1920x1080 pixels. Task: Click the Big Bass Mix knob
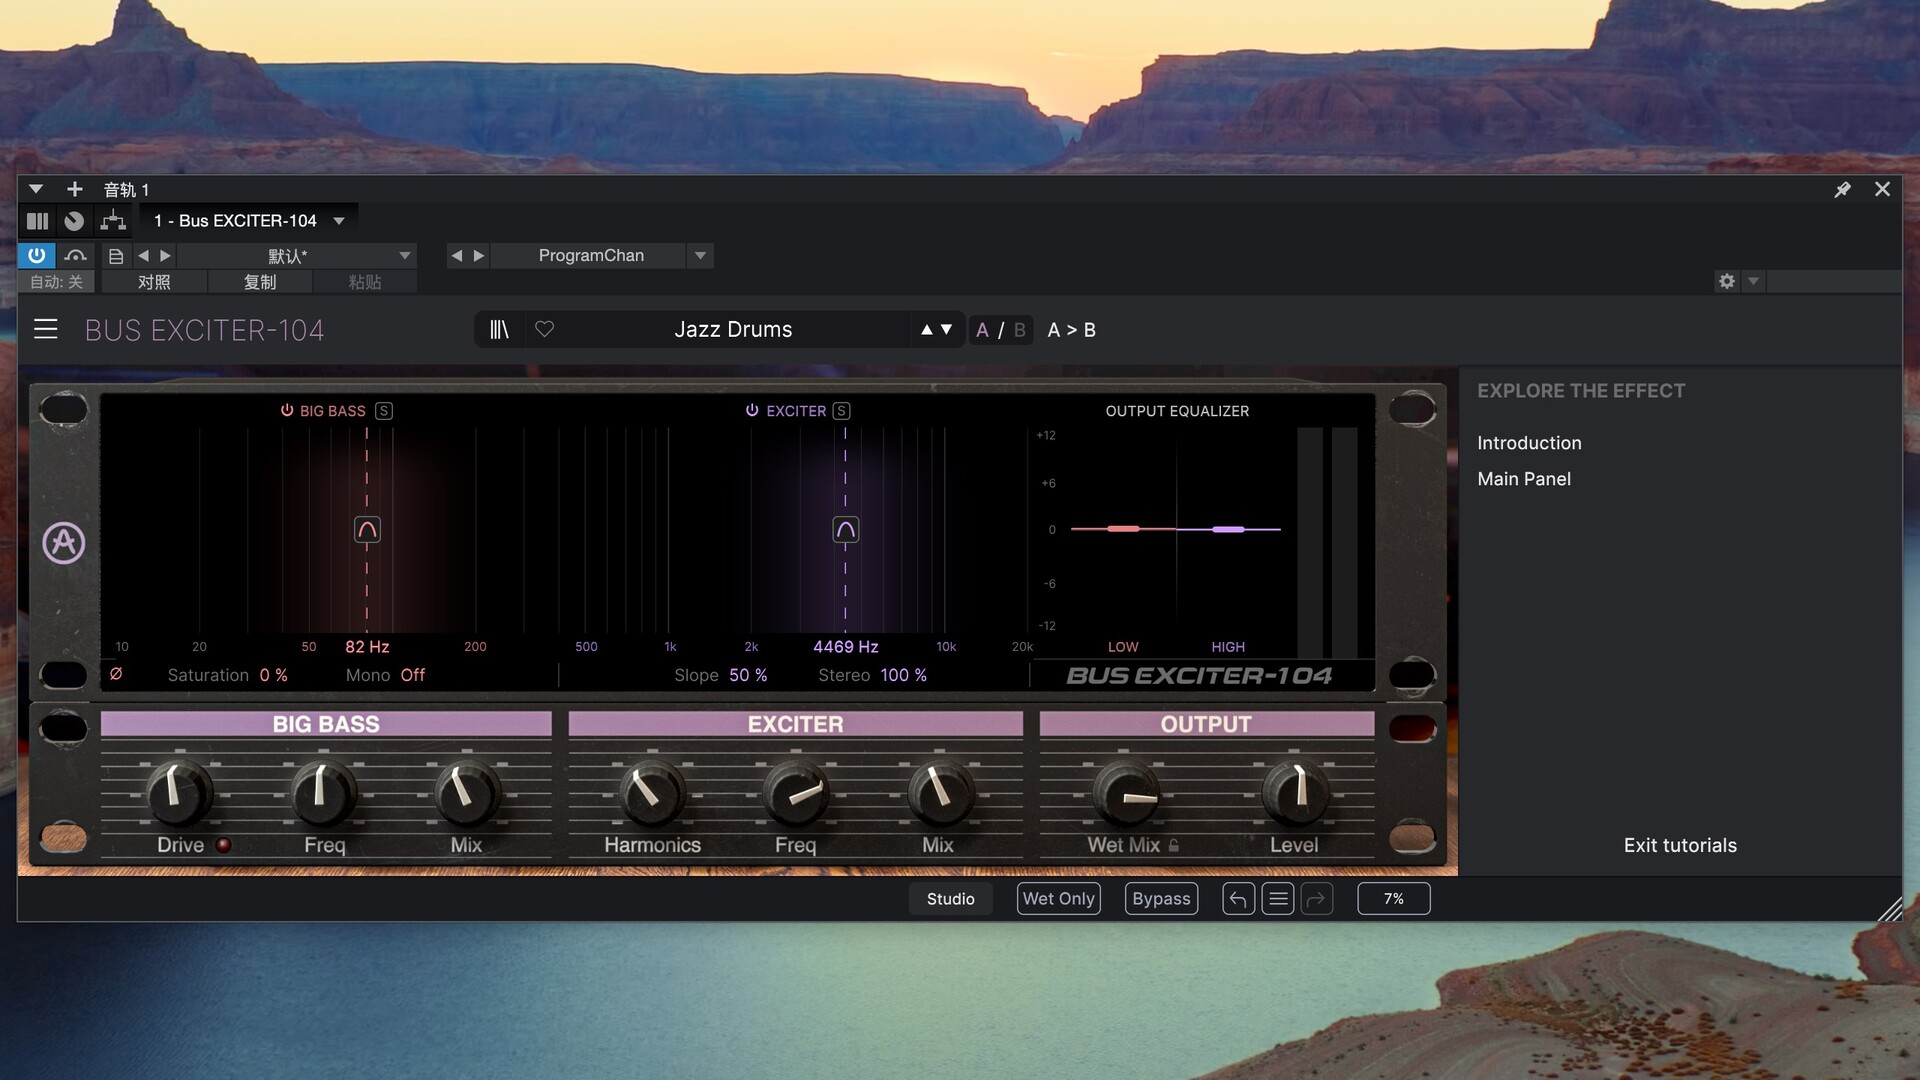click(x=466, y=793)
